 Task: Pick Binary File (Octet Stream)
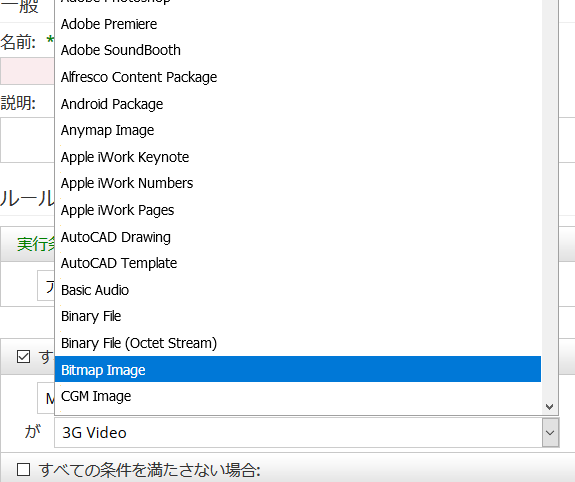pos(298,343)
